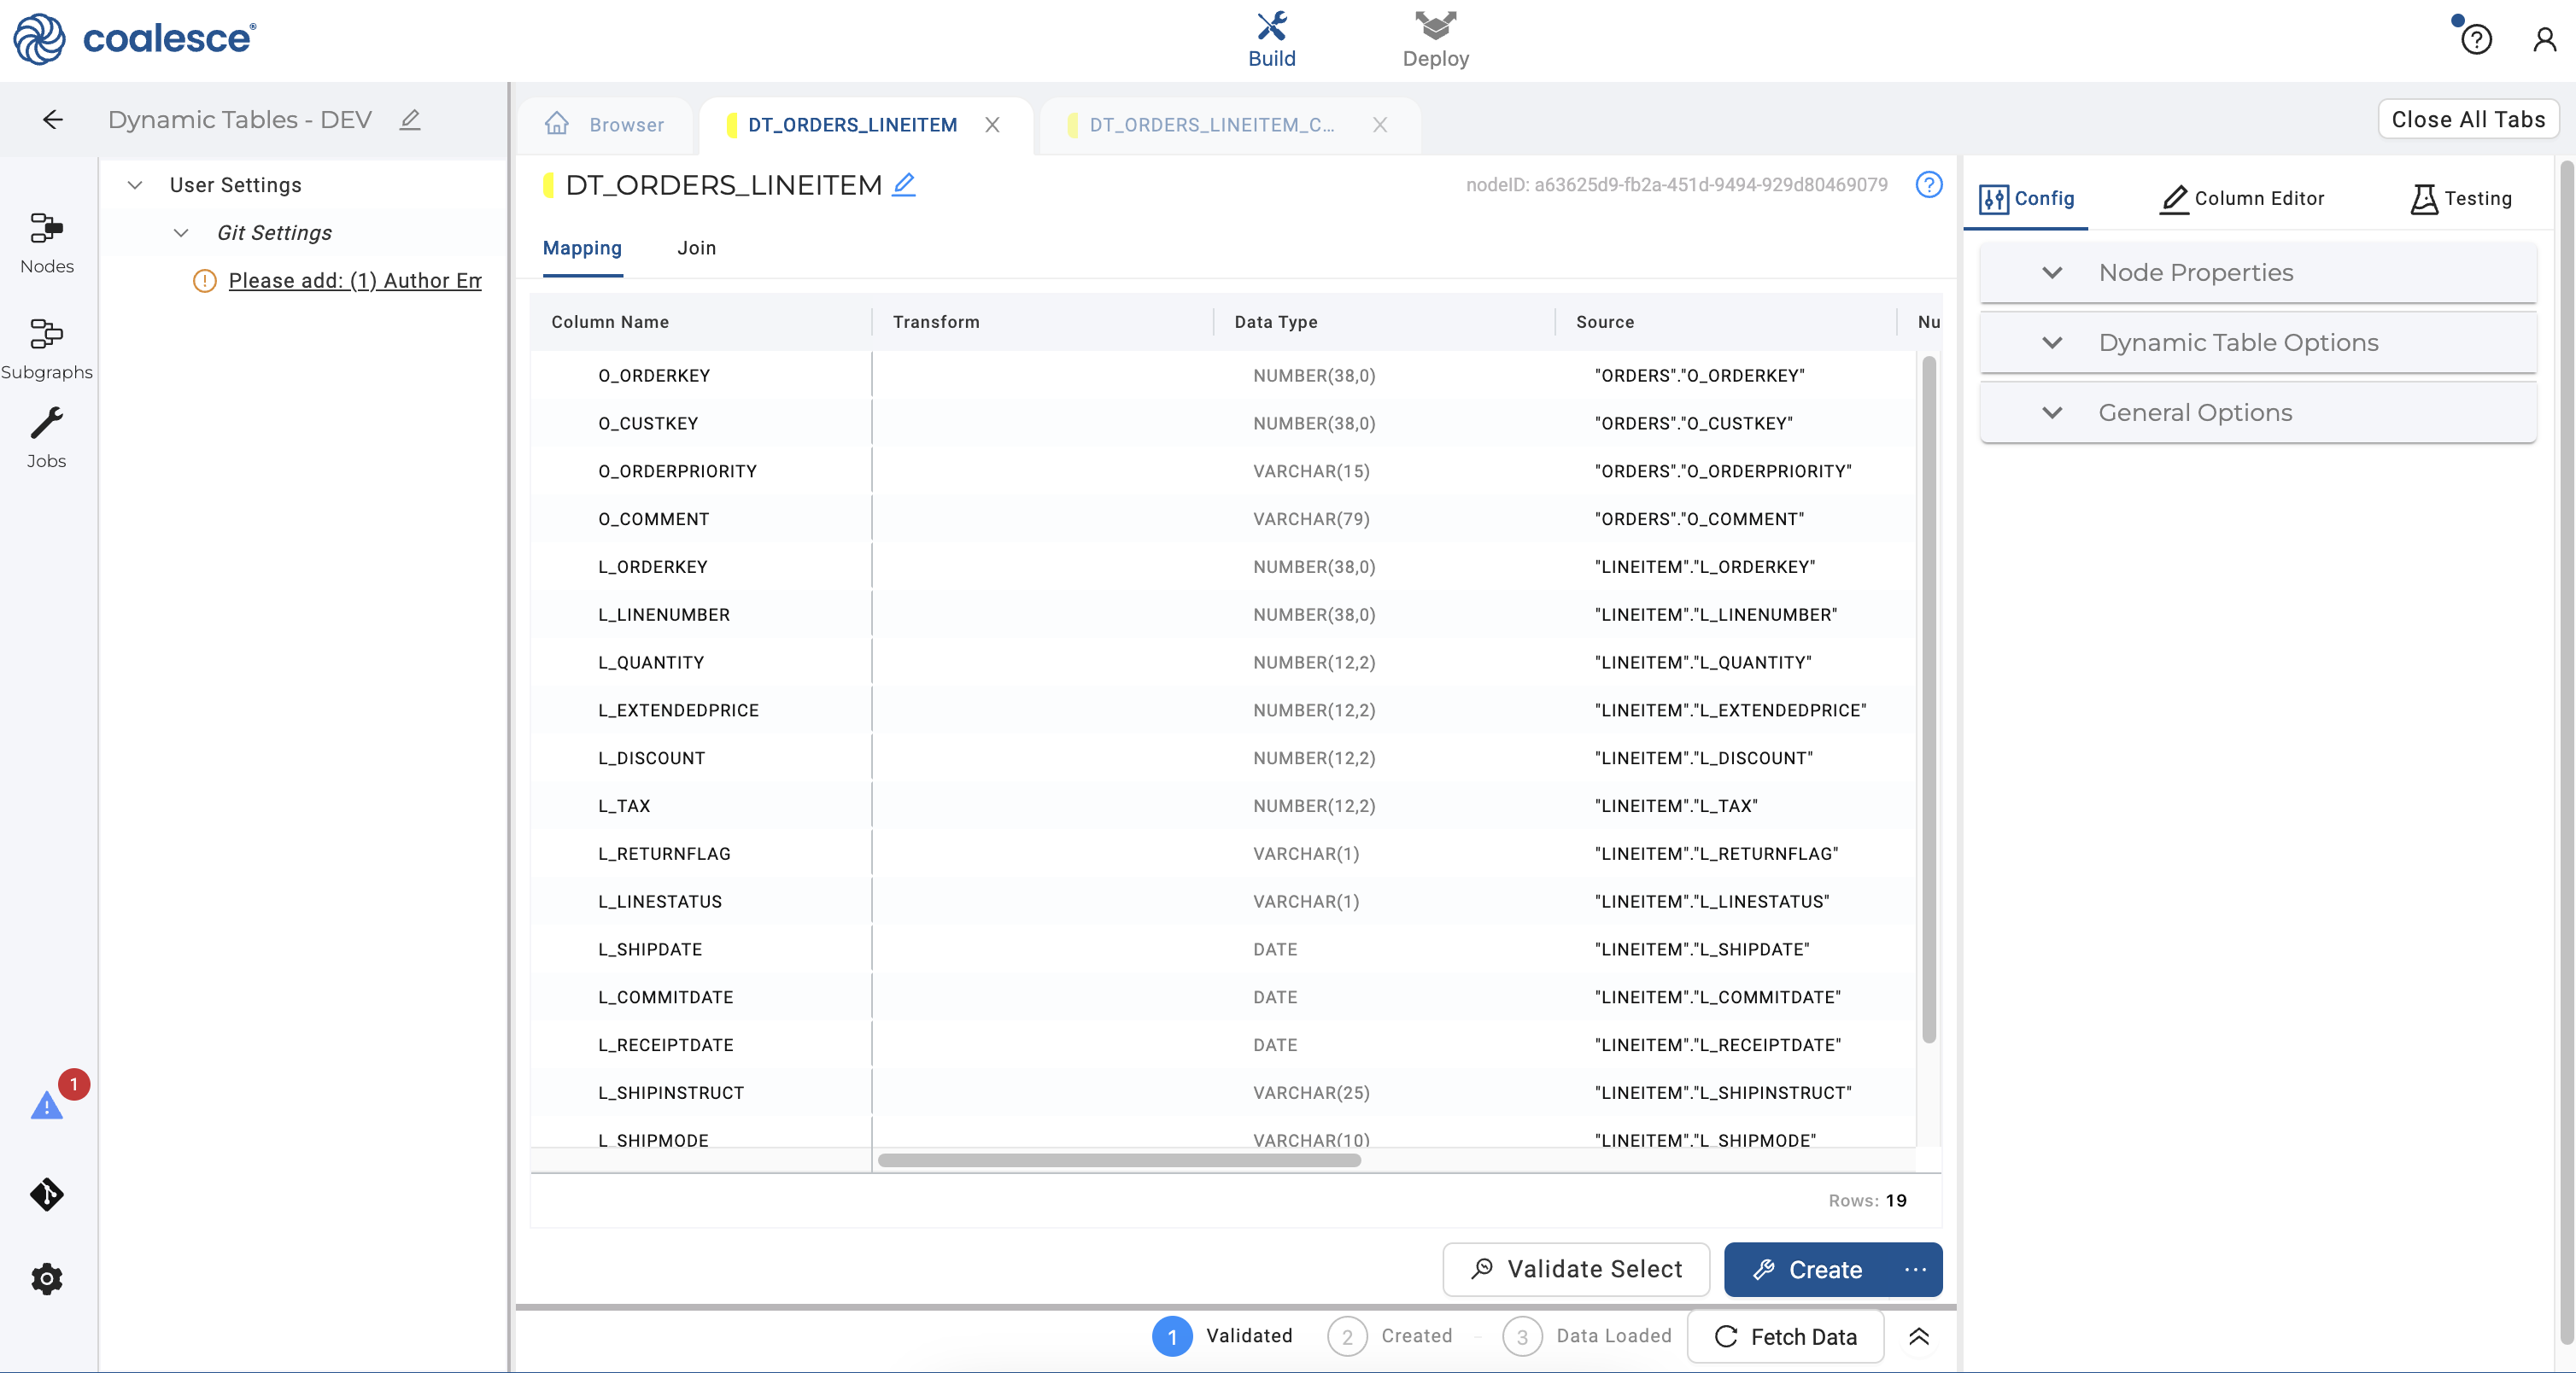Open the Jobs wrench icon

pos(46,437)
